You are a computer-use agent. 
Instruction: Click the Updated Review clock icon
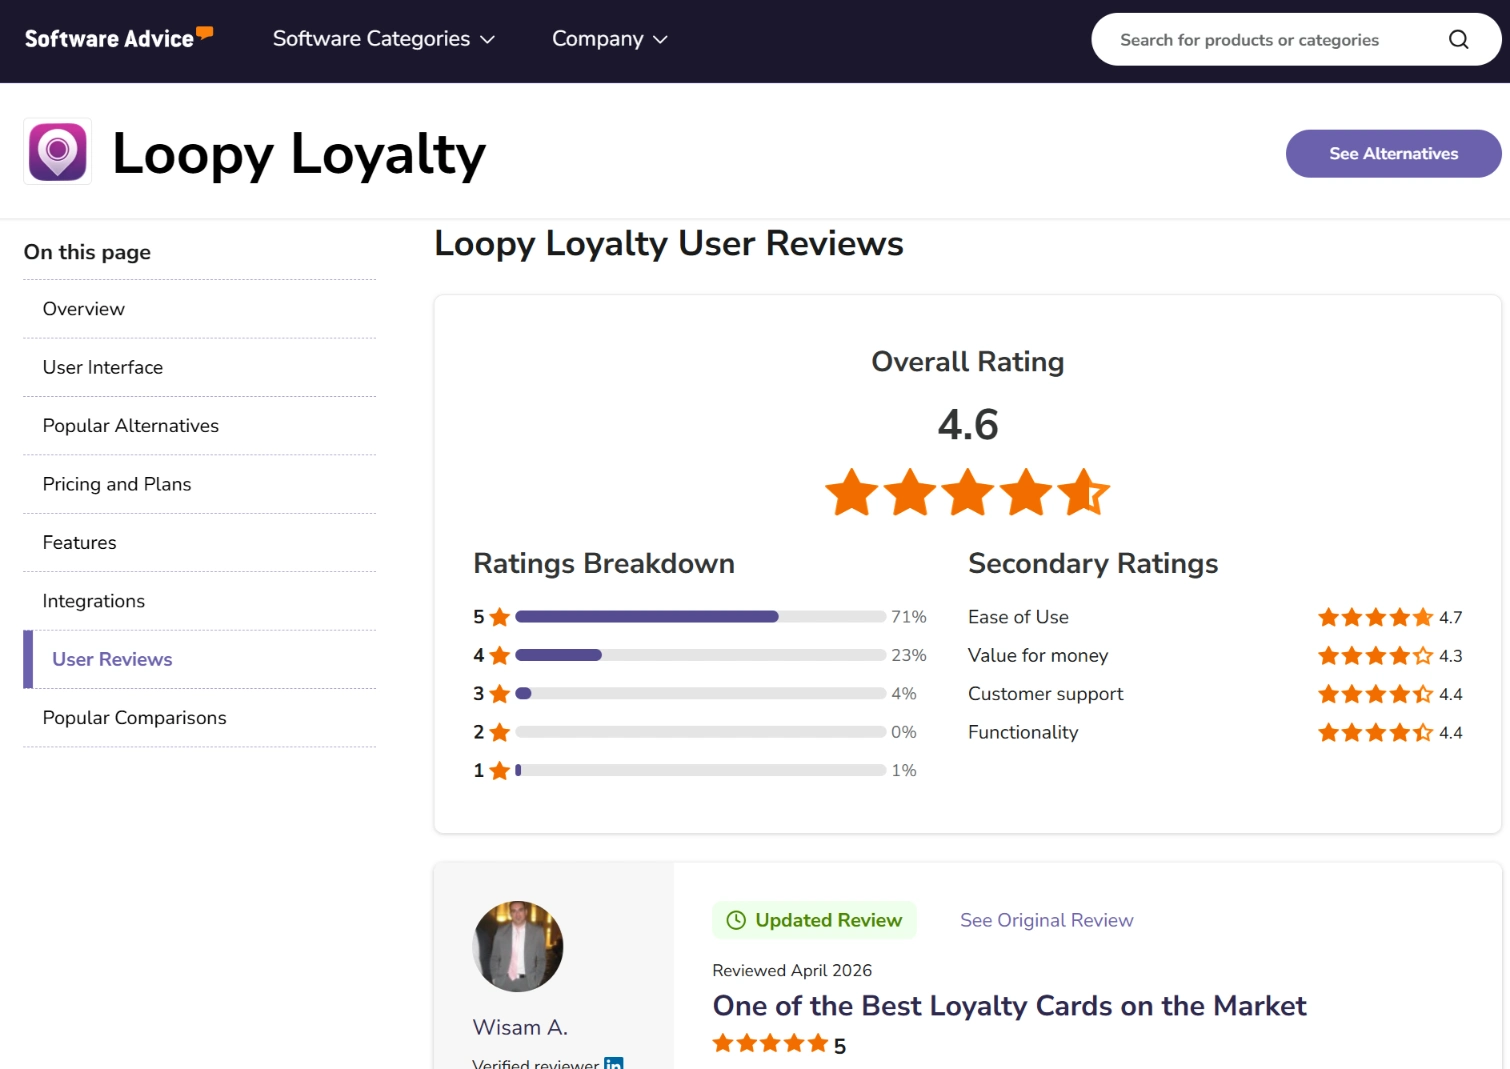736,920
